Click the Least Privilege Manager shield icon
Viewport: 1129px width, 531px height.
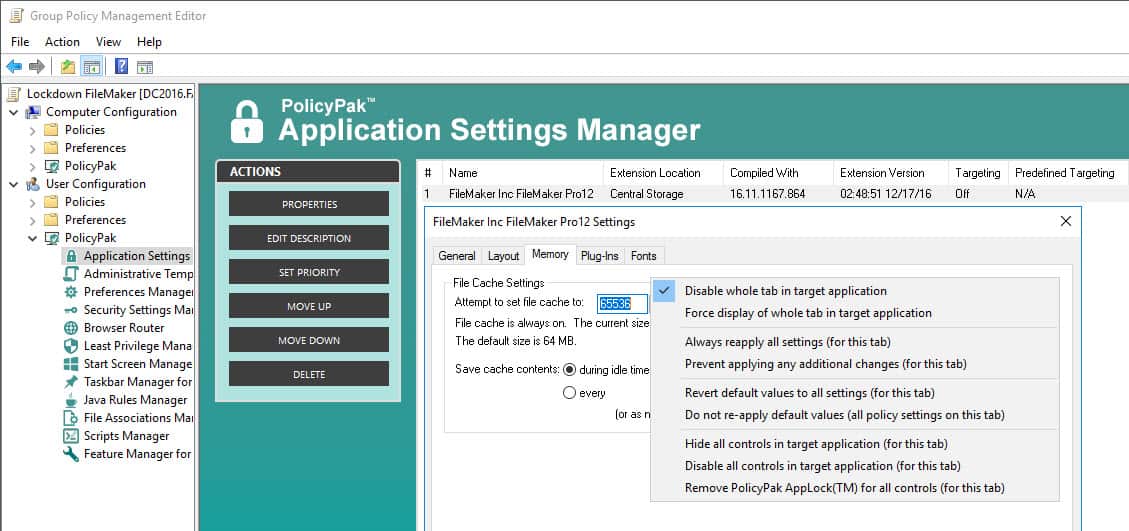point(71,346)
